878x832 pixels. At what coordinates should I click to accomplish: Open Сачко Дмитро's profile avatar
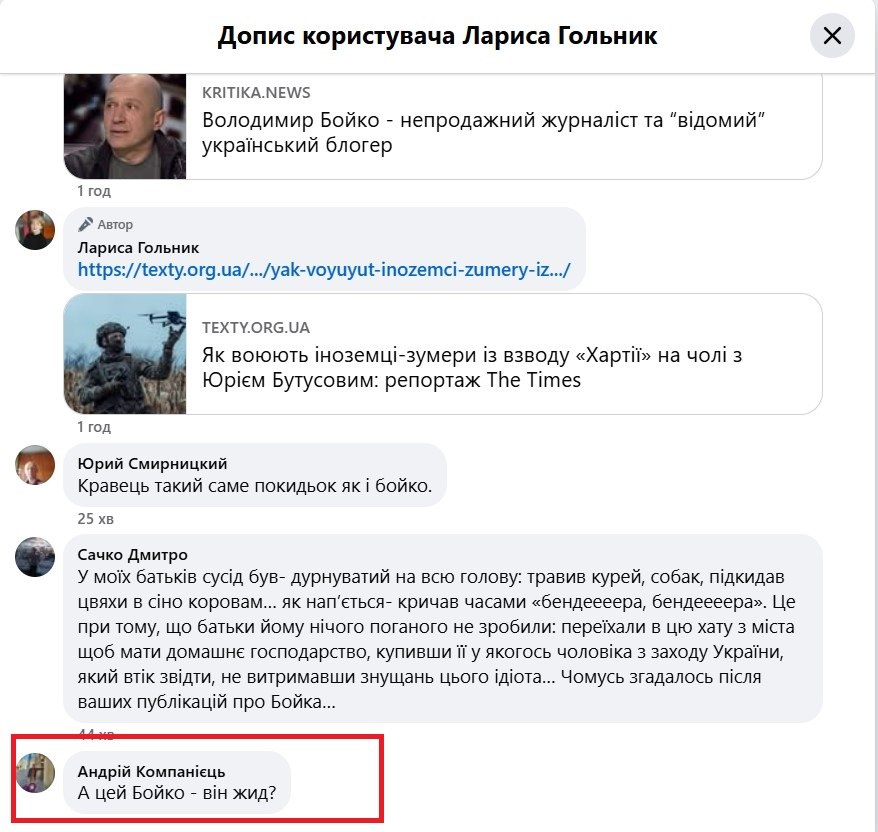35,556
